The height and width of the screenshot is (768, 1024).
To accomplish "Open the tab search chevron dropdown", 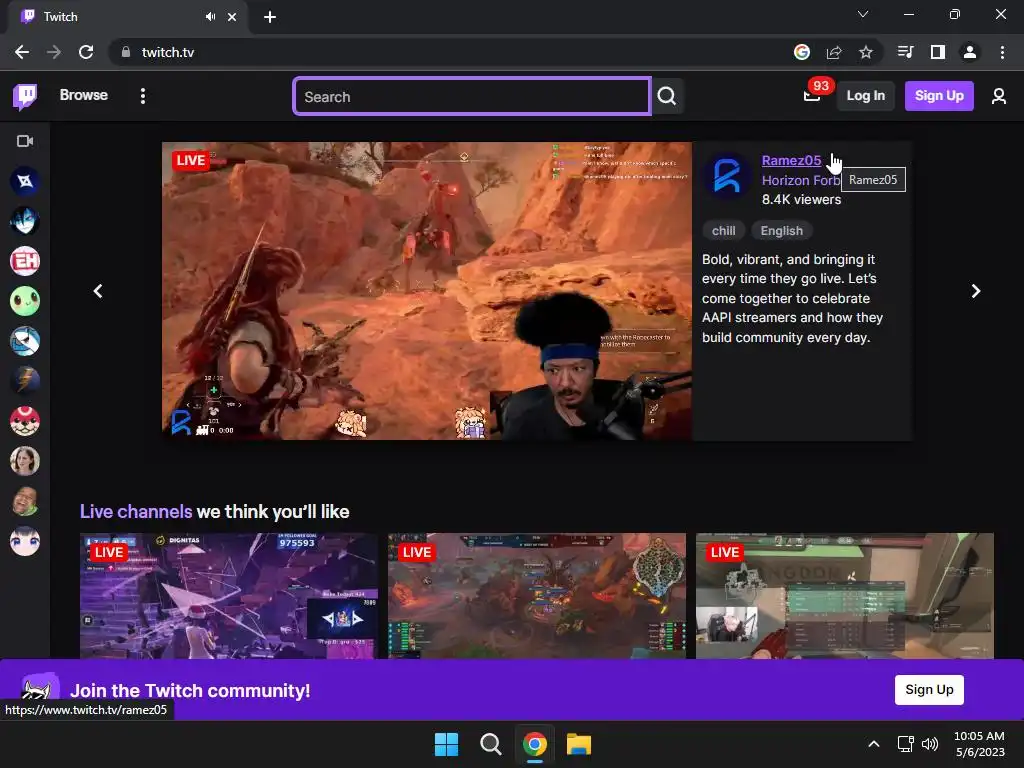I will coord(863,14).
